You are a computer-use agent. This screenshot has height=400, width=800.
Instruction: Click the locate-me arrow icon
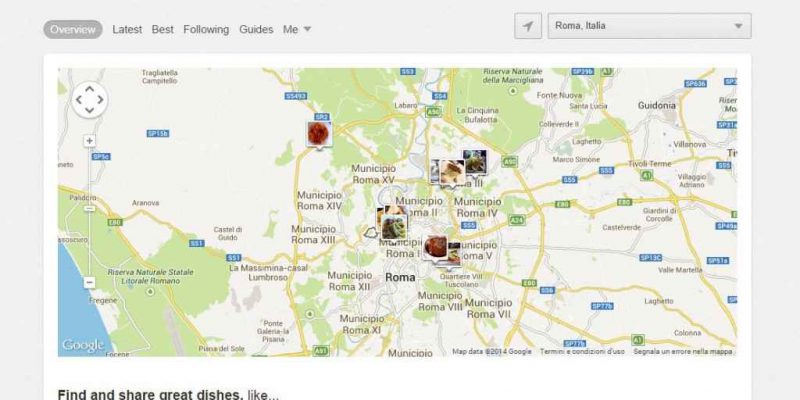coord(528,26)
